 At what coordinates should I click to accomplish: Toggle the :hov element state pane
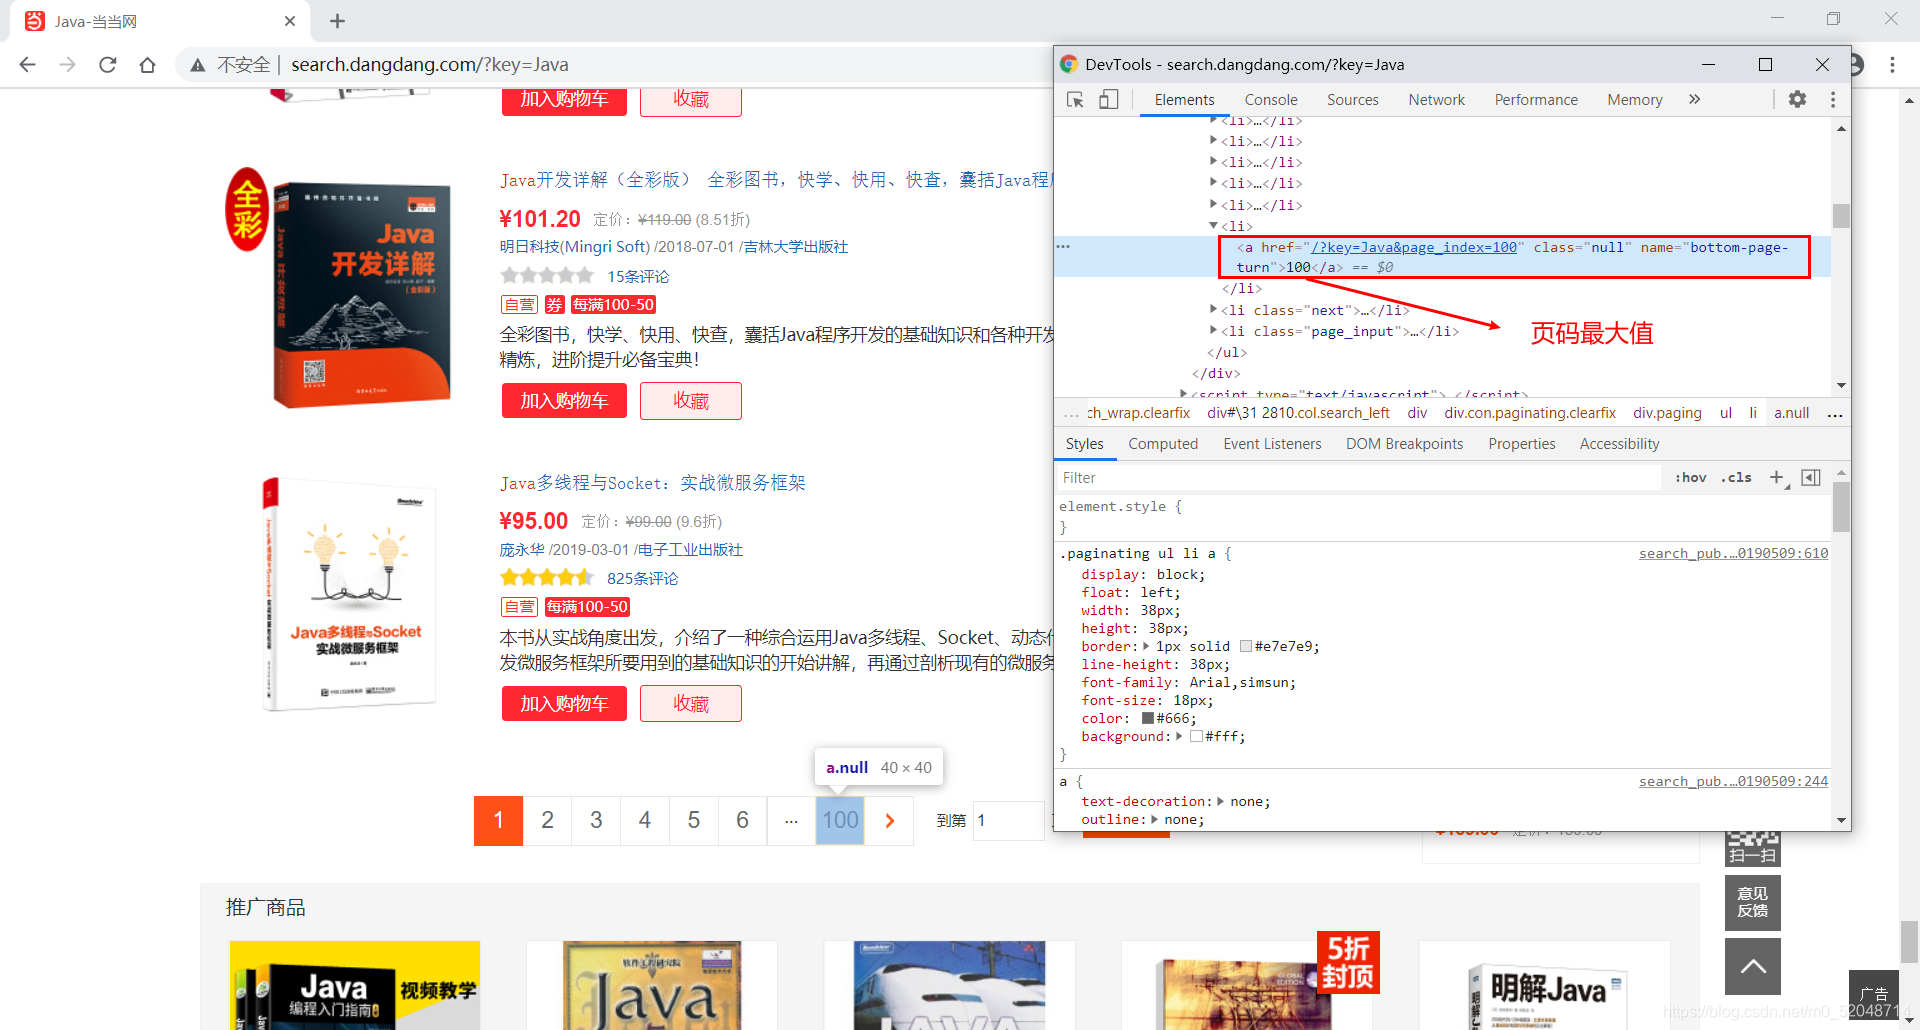(x=1690, y=477)
